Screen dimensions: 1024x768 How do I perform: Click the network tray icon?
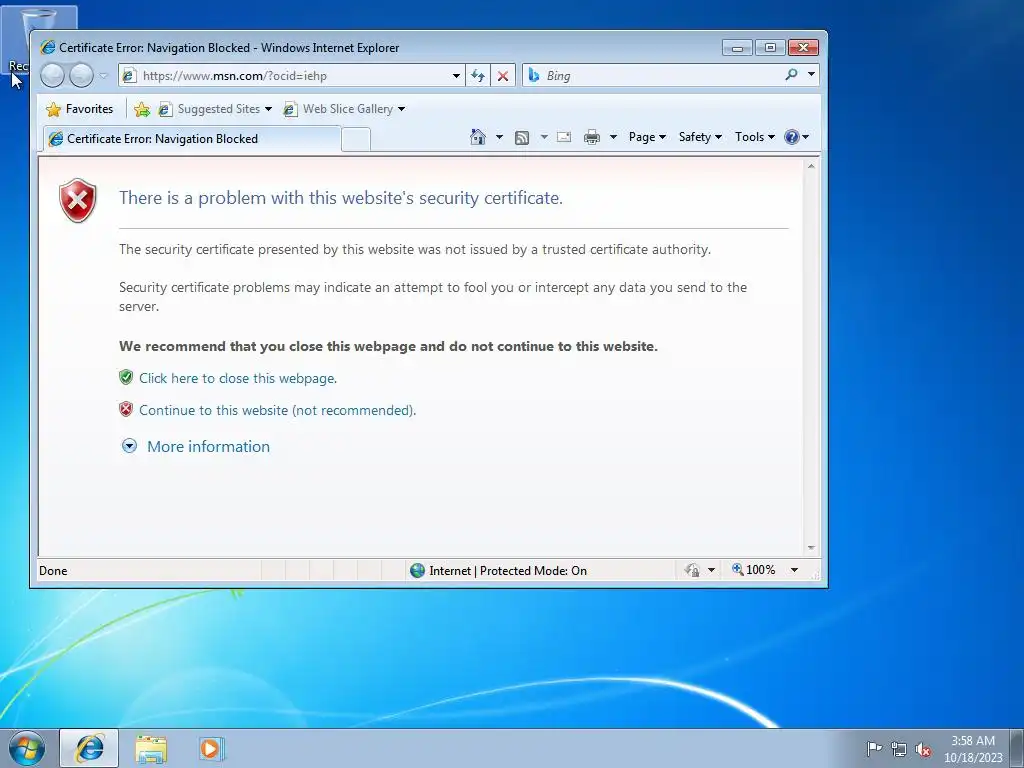point(899,749)
